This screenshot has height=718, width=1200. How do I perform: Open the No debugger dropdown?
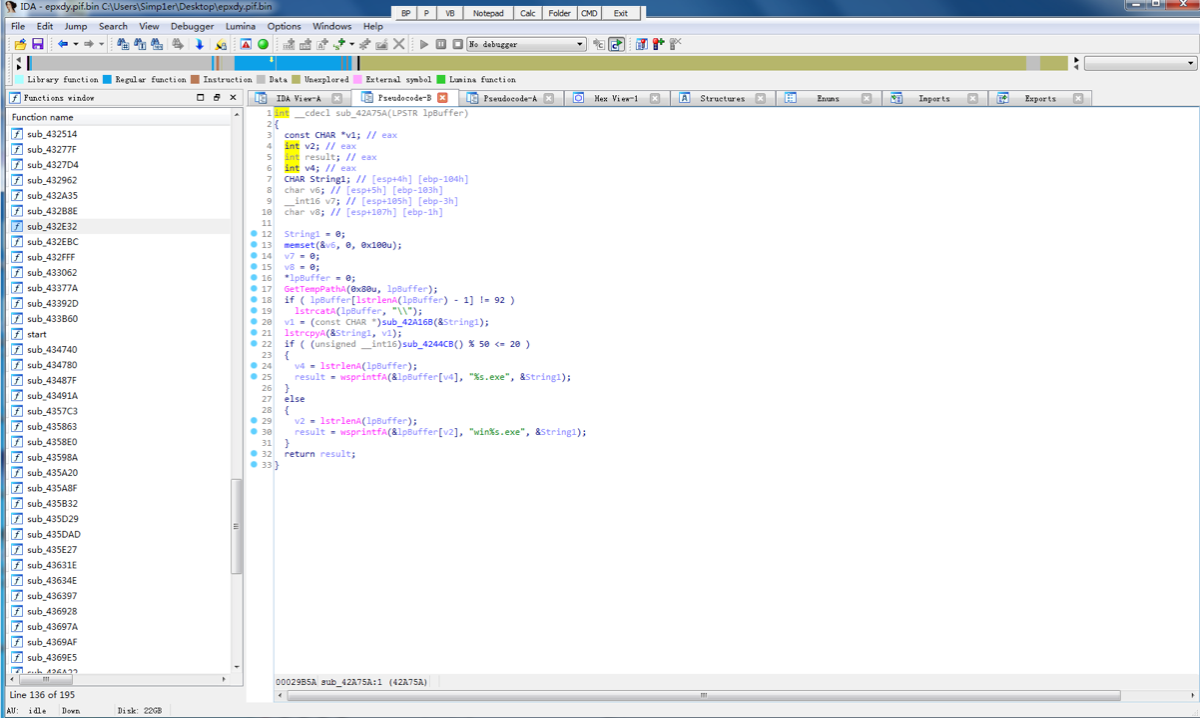(526, 44)
